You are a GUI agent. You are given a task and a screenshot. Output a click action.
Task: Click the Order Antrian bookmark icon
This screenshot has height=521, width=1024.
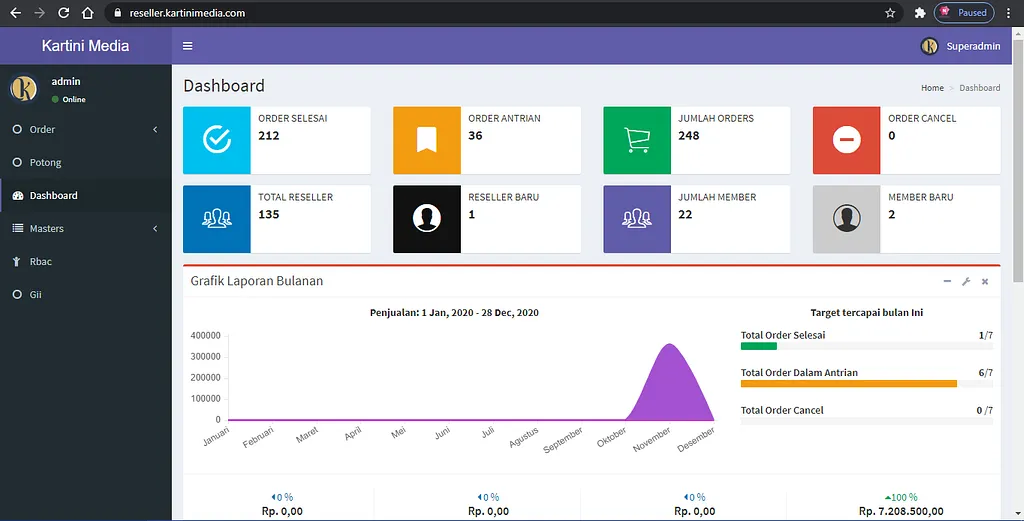click(x=427, y=140)
